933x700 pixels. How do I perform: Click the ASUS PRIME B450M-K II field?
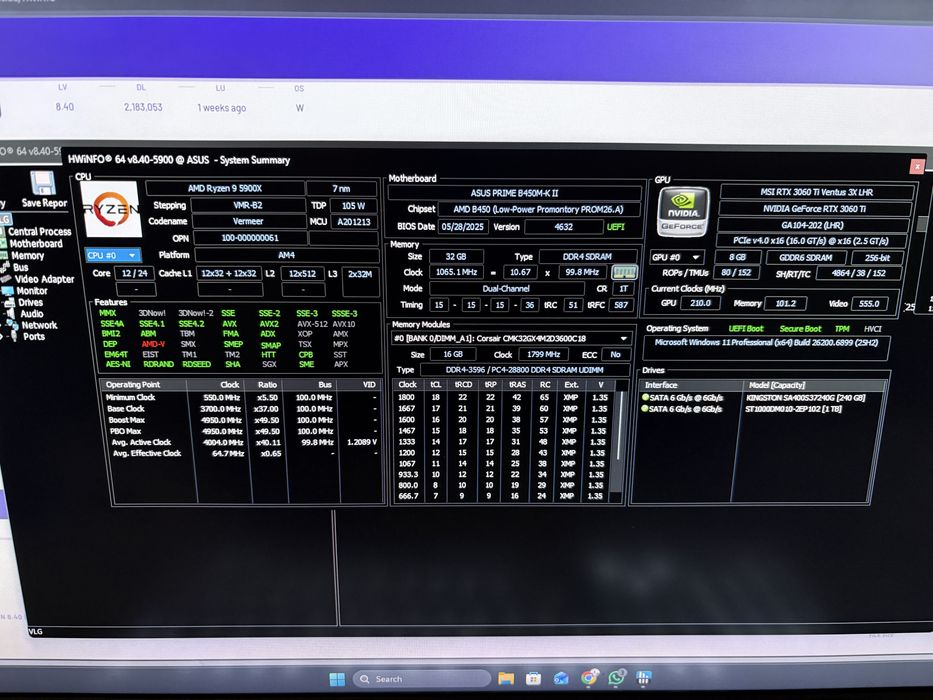(x=515, y=193)
